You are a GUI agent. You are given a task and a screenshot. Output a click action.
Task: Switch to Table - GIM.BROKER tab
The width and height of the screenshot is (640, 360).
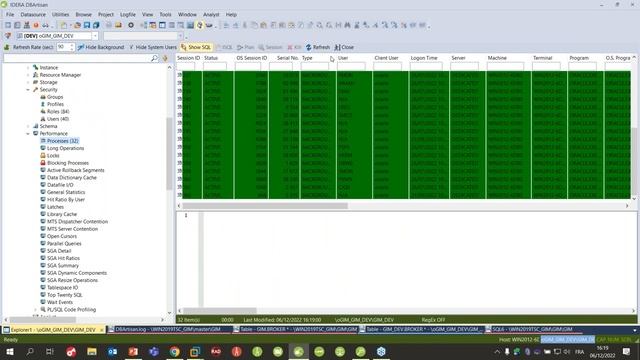[x=295, y=329]
